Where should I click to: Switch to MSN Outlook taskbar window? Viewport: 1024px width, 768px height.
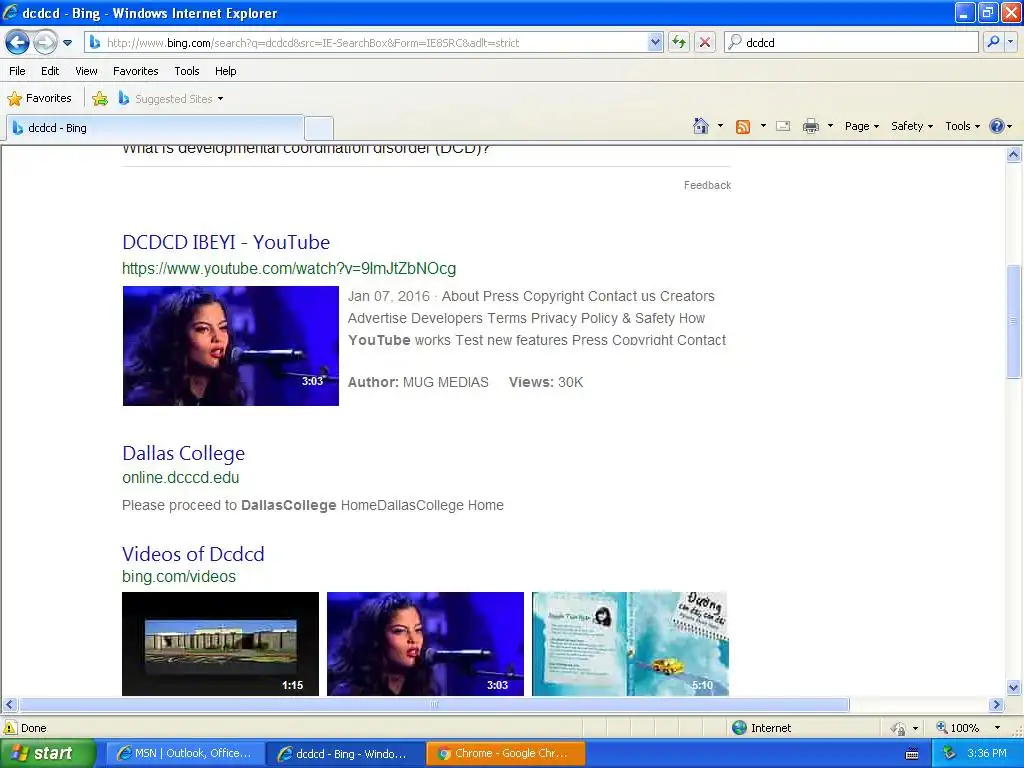click(x=185, y=754)
